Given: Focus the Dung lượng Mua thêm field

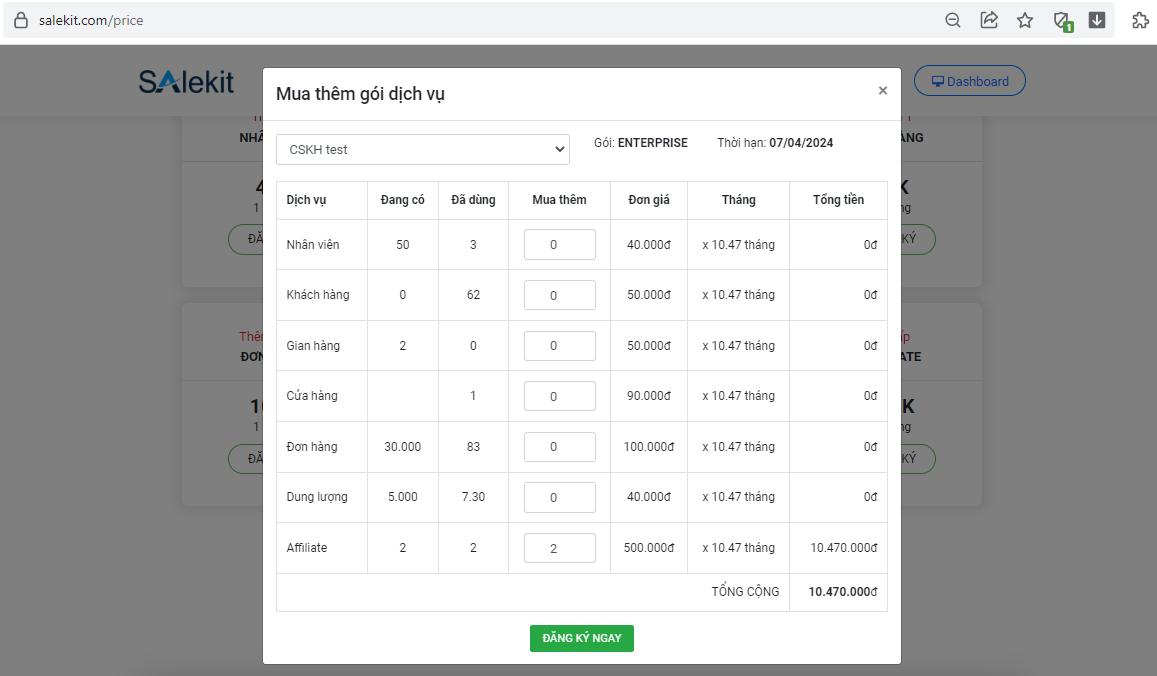Looking at the screenshot, I should coord(559,497).
